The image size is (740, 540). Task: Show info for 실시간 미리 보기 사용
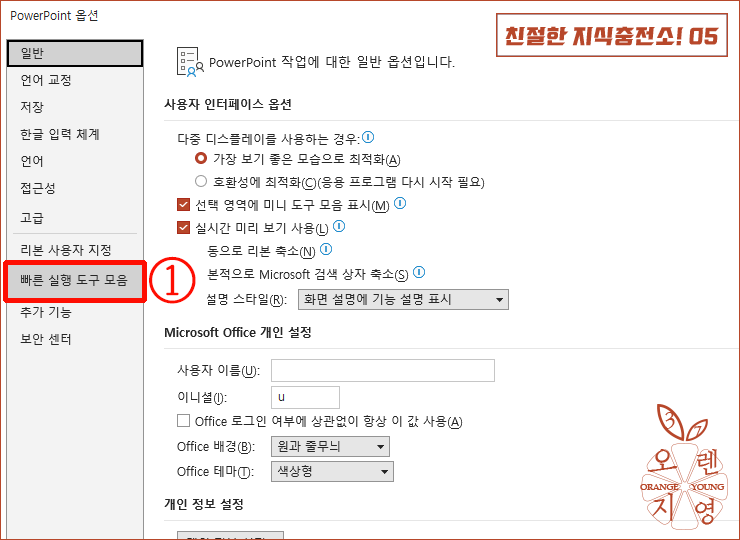point(339,226)
